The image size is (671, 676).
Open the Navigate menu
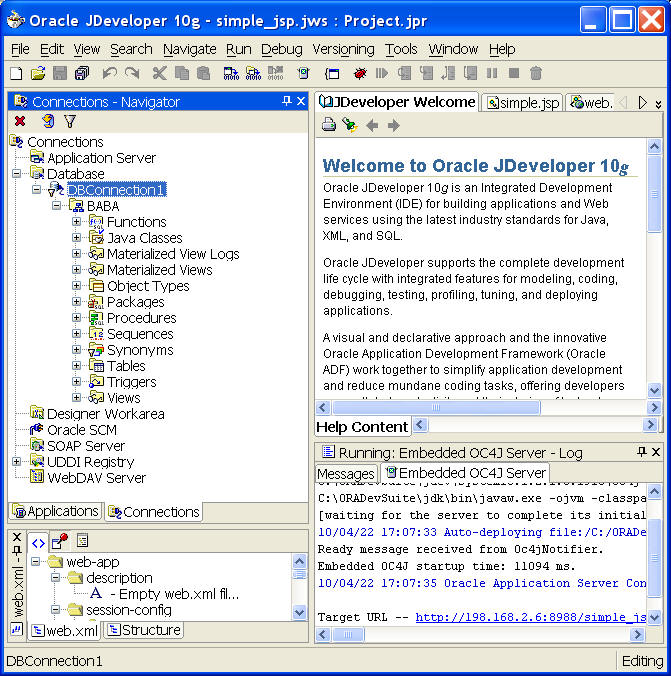pyautogui.click(x=189, y=49)
